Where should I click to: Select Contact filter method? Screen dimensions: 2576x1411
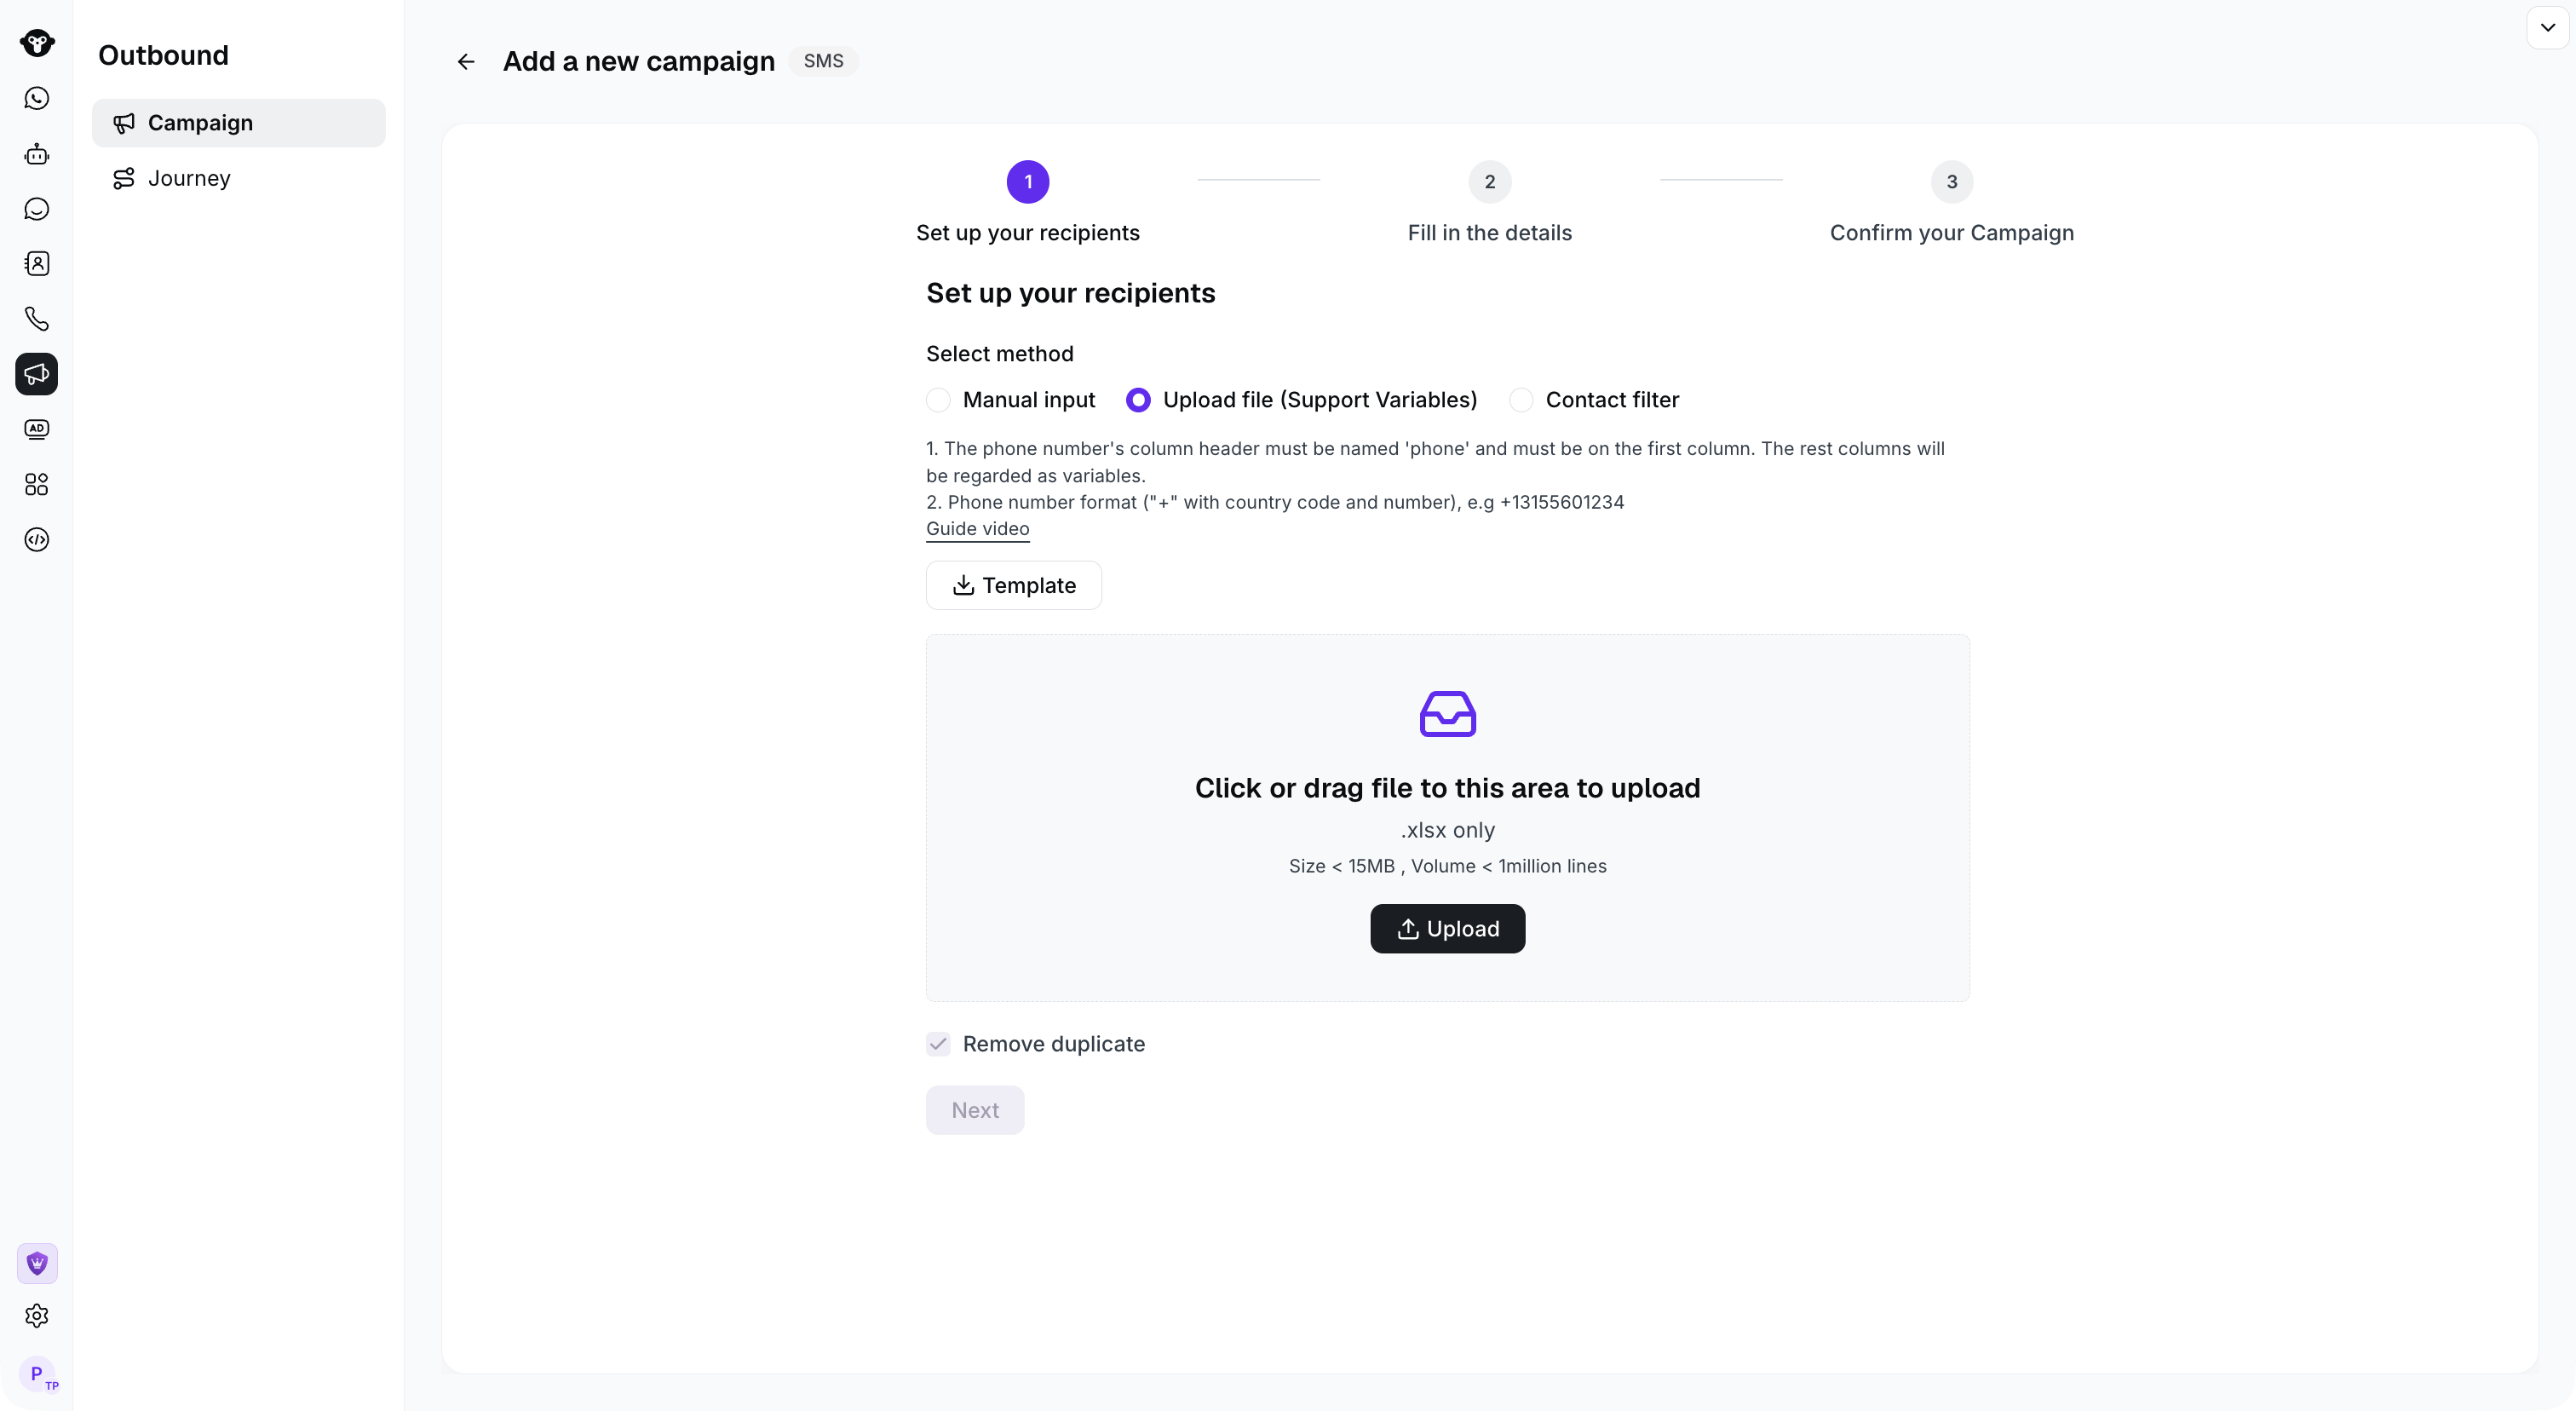point(1521,400)
